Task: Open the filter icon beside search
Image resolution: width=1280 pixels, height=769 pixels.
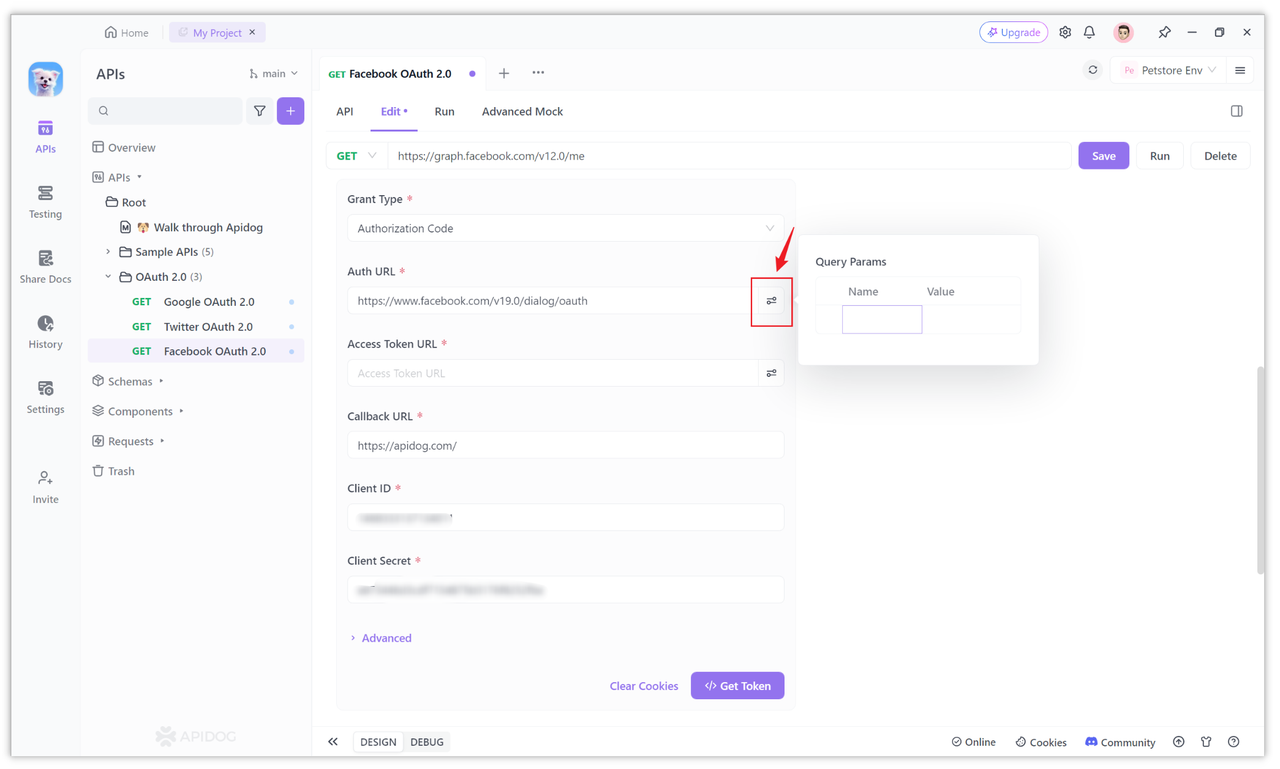Action: pos(260,111)
